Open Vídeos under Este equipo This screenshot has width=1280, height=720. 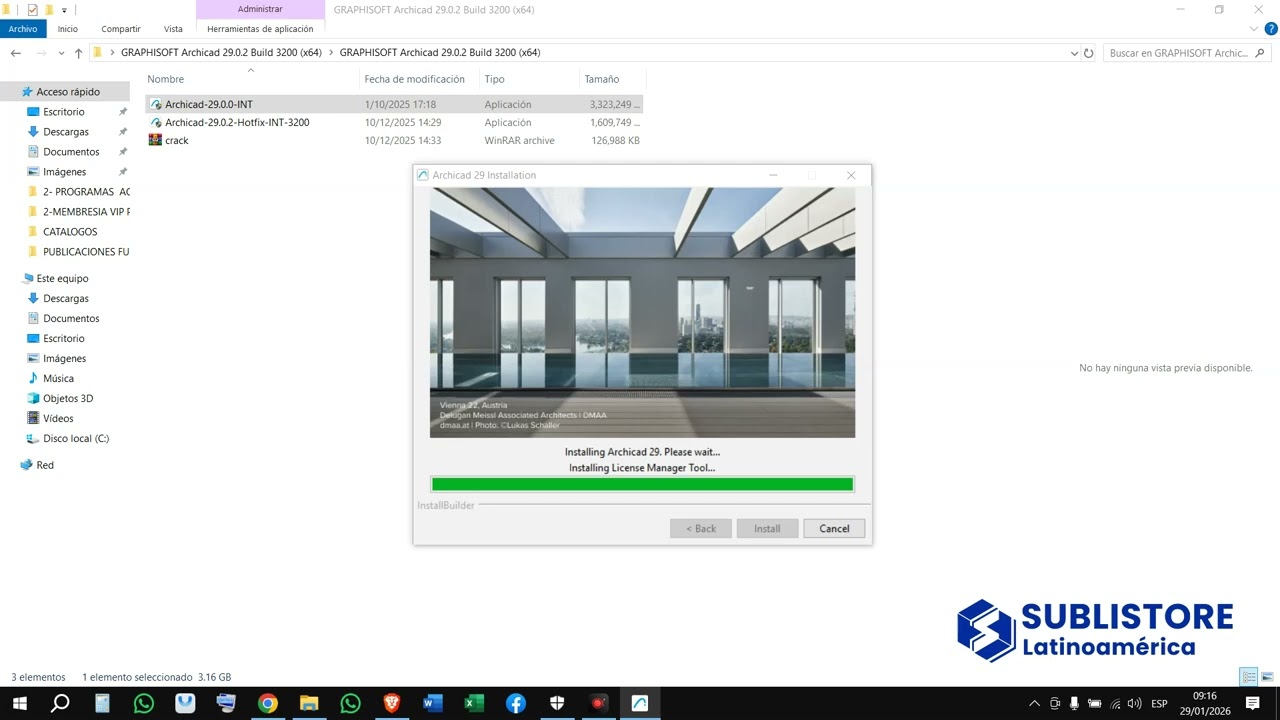58,418
